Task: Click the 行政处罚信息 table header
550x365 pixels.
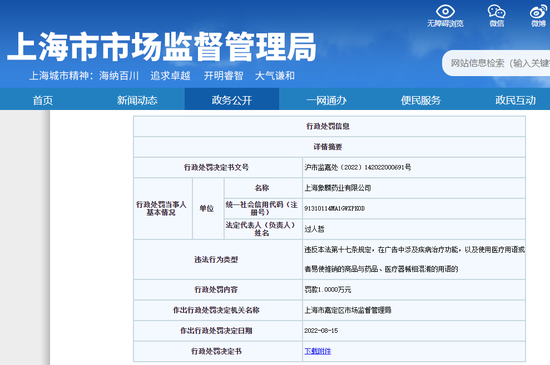Action: click(329, 126)
